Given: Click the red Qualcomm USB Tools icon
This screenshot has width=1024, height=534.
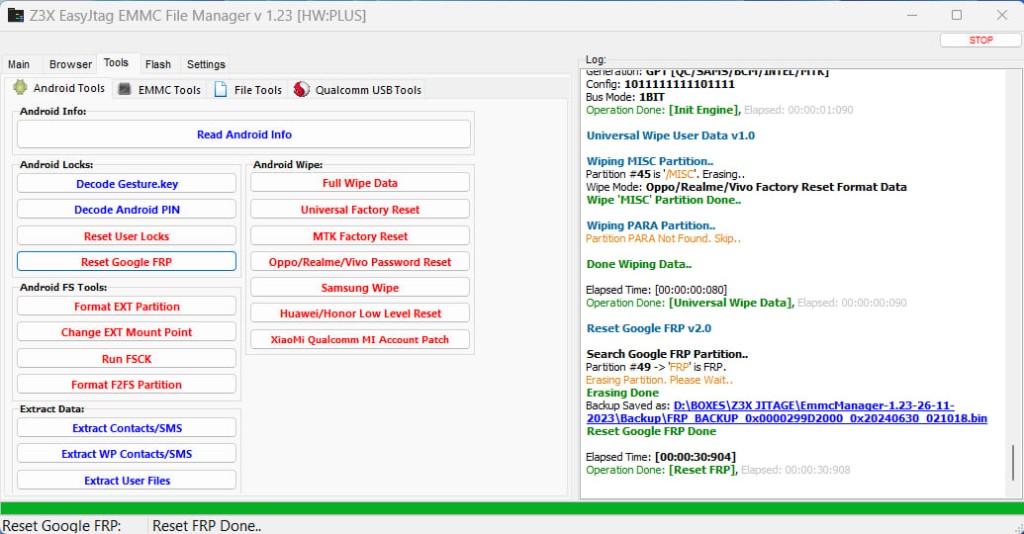Looking at the screenshot, I should point(301,89).
